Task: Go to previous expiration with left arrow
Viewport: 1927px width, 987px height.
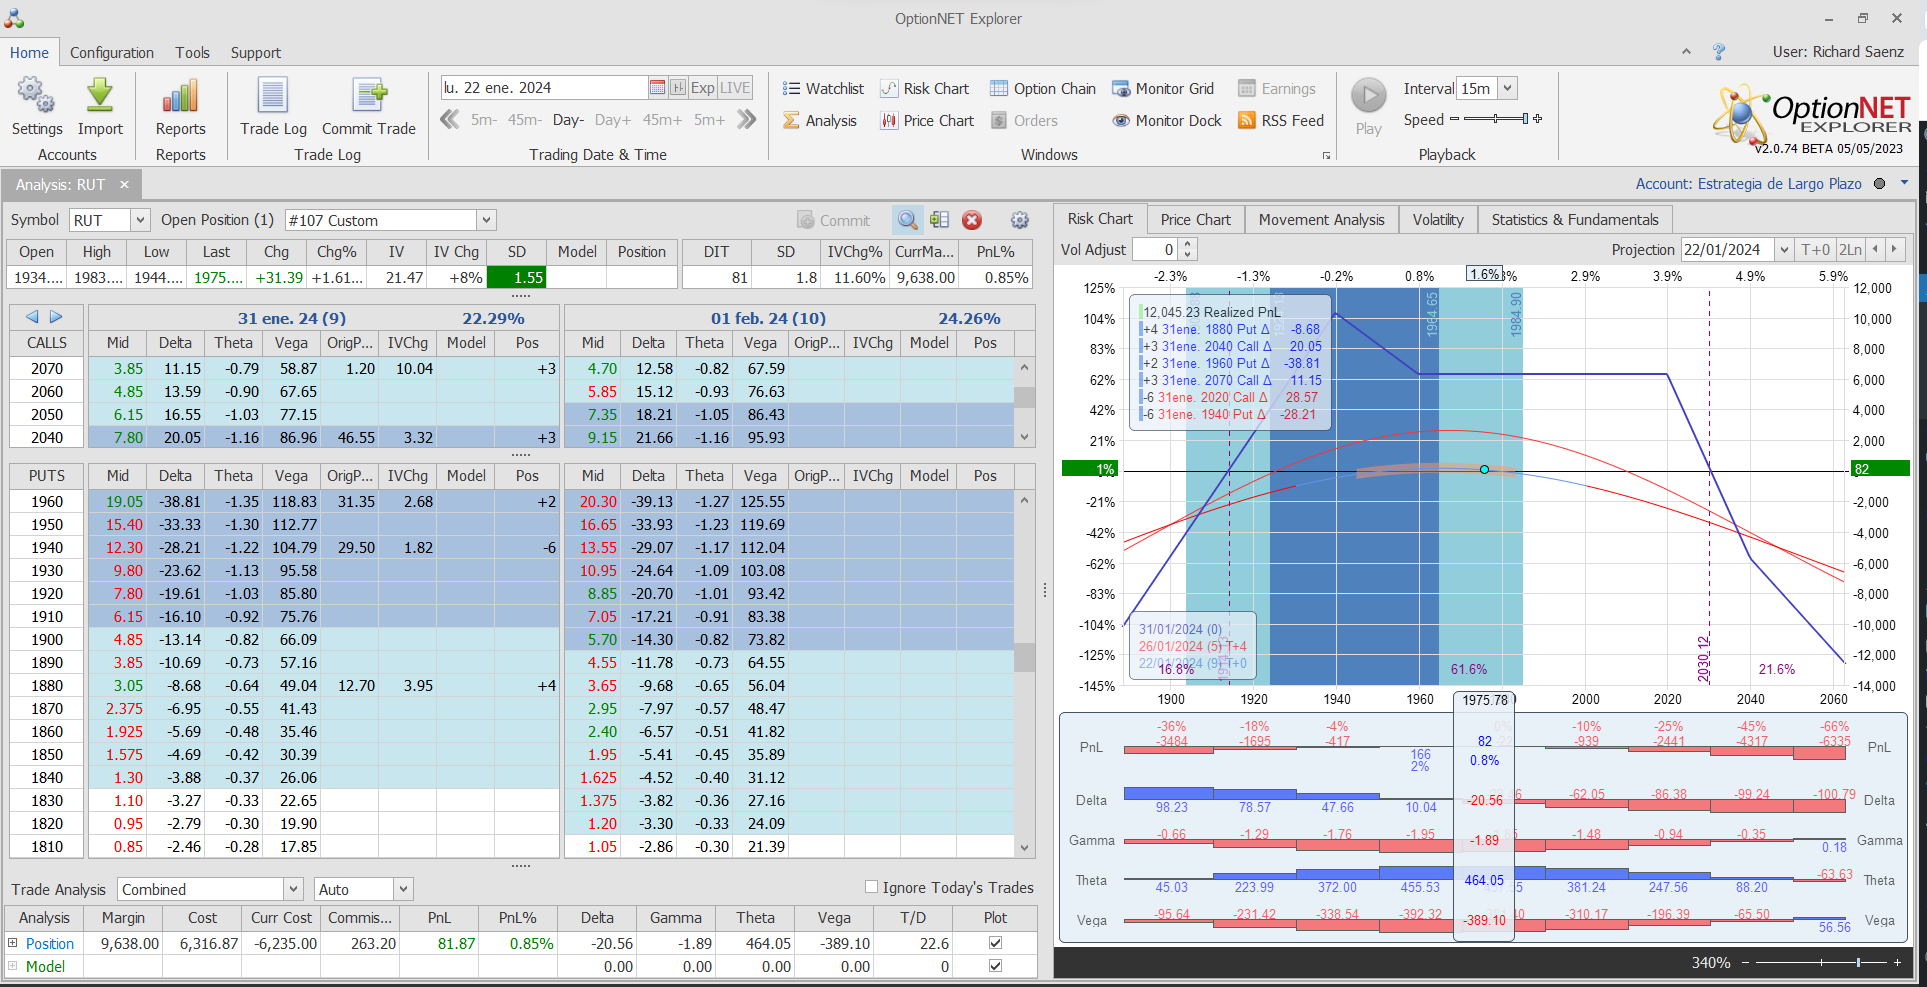Action: point(32,317)
